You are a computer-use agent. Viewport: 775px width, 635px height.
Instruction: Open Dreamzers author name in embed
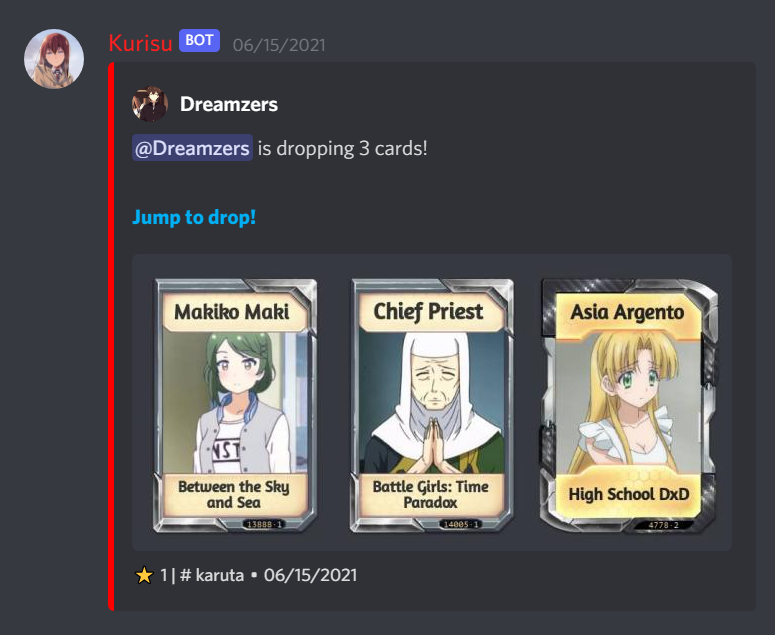tap(229, 104)
